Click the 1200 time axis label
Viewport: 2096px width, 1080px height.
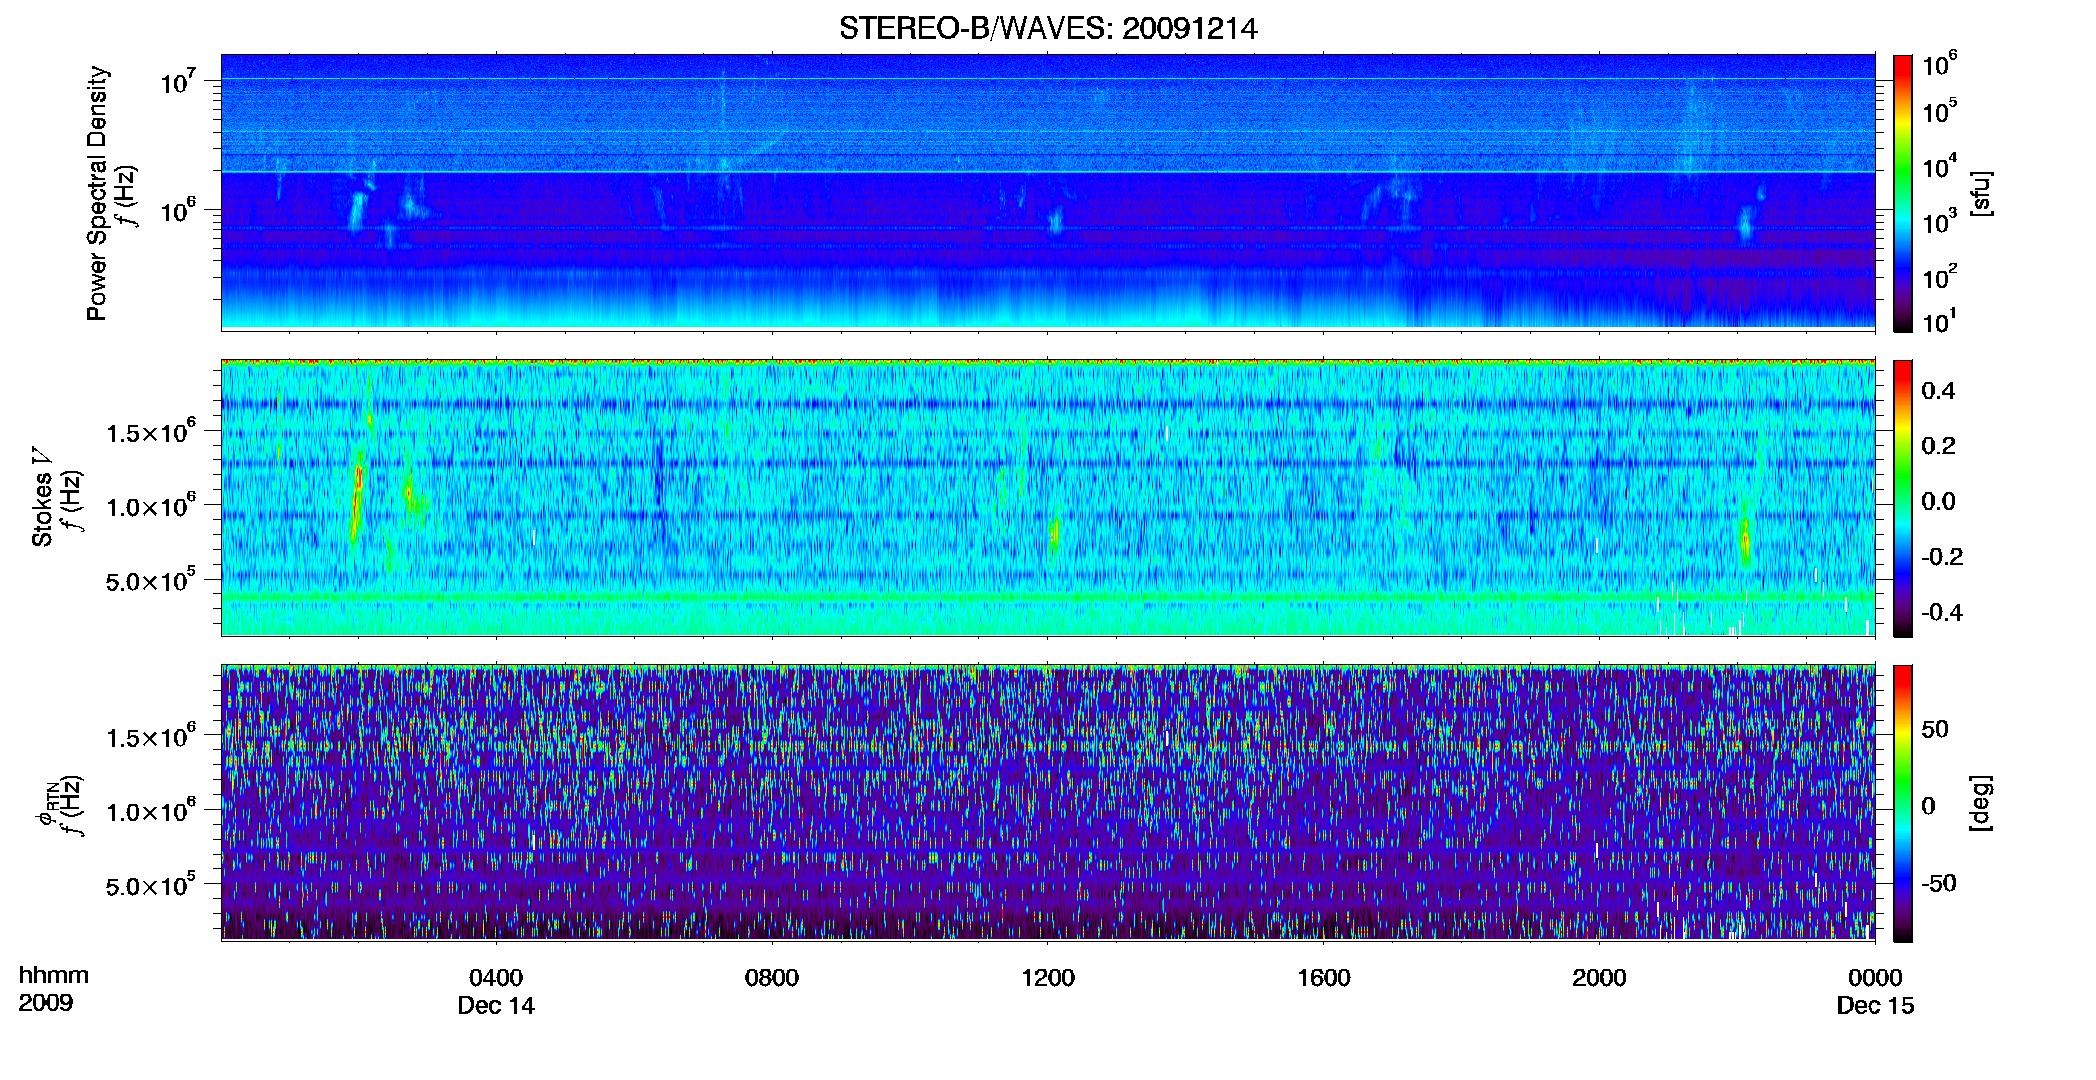click(1048, 978)
